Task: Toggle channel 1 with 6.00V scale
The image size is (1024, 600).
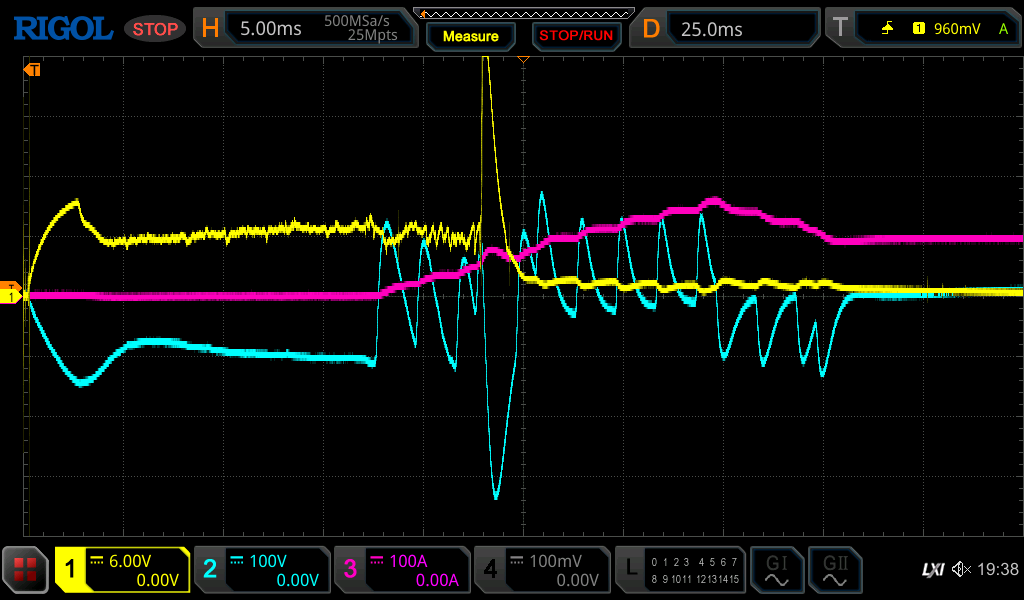Action: point(122,570)
